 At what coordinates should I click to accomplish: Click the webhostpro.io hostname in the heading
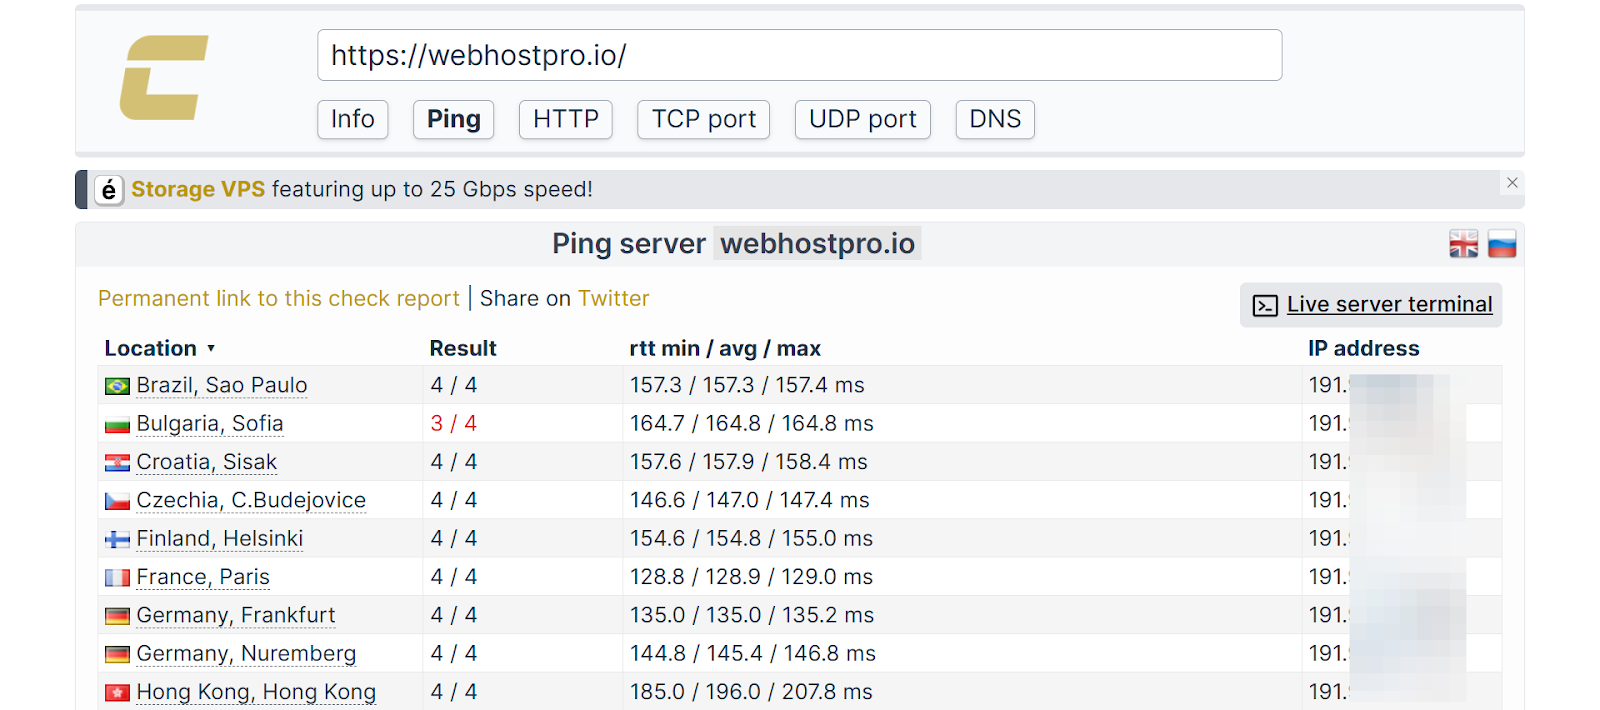click(x=817, y=243)
